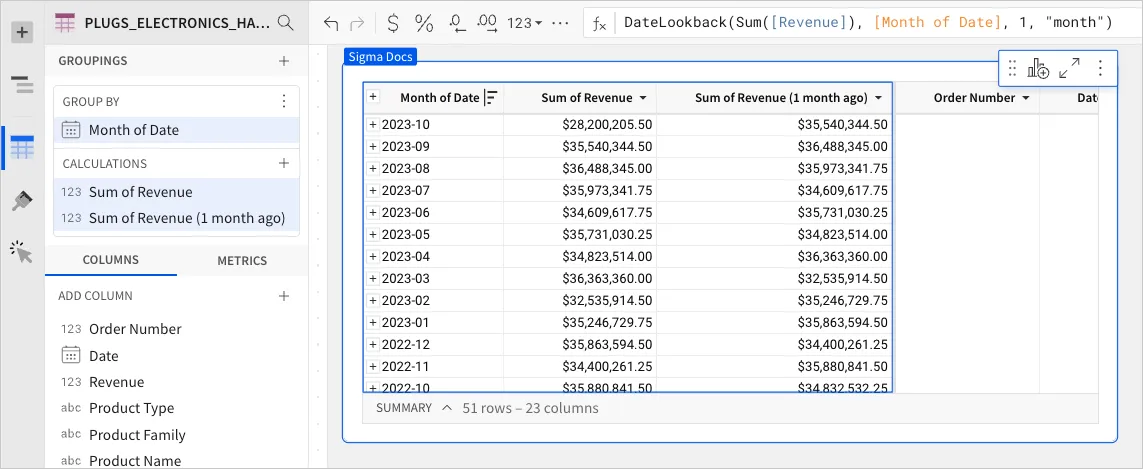Expand the 2023-10 row
This screenshot has height=469, width=1143.
point(372,125)
